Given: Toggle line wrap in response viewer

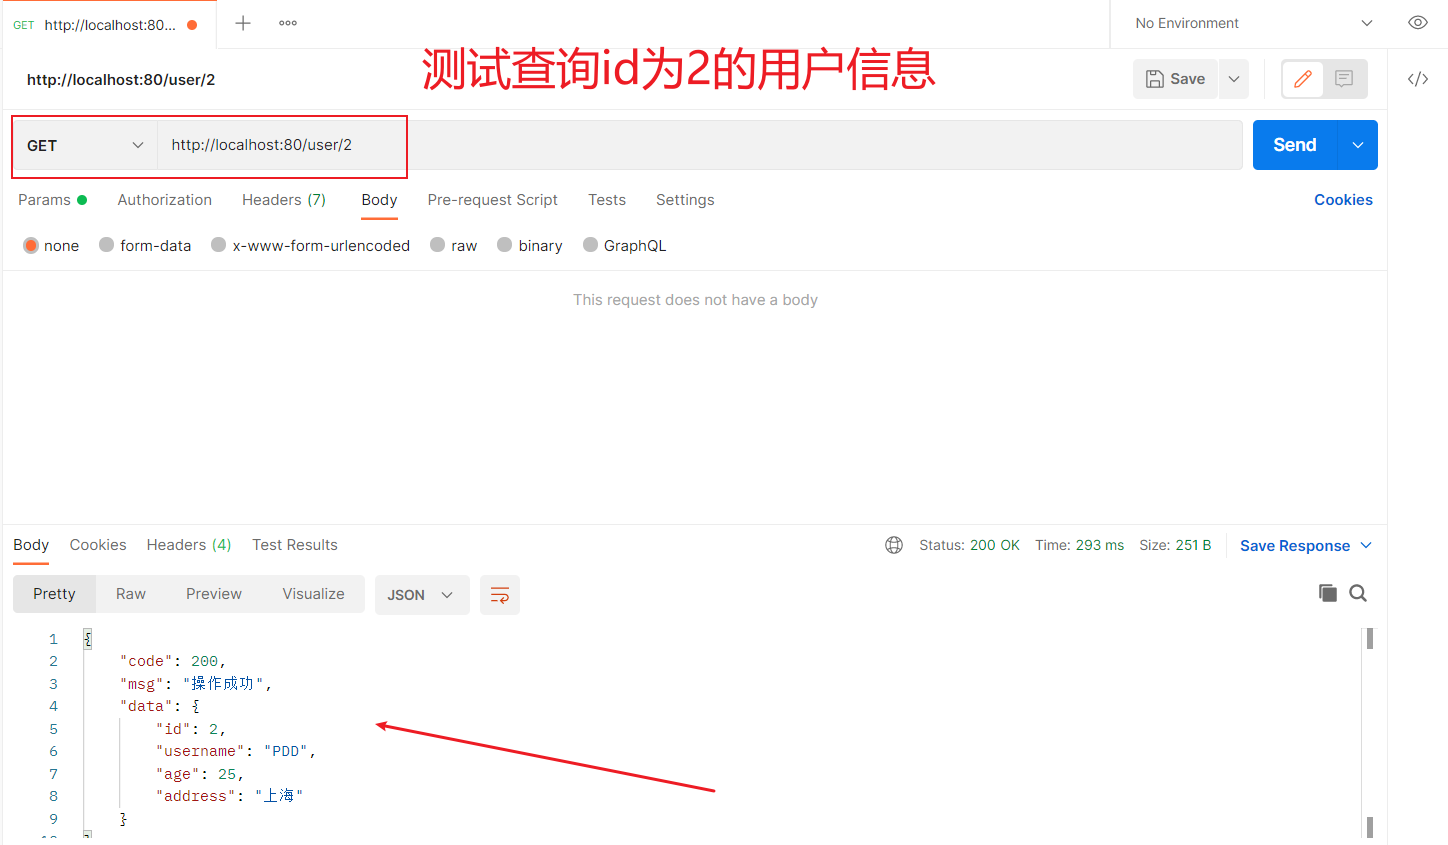Looking at the screenshot, I should tap(500, 595).
